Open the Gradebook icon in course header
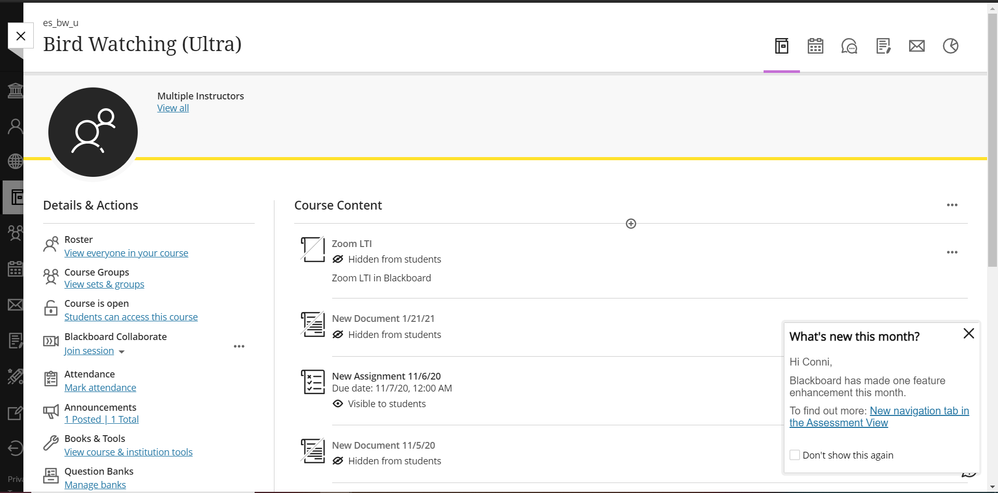This screenshot has height=493, width=998. coord(883,46)
